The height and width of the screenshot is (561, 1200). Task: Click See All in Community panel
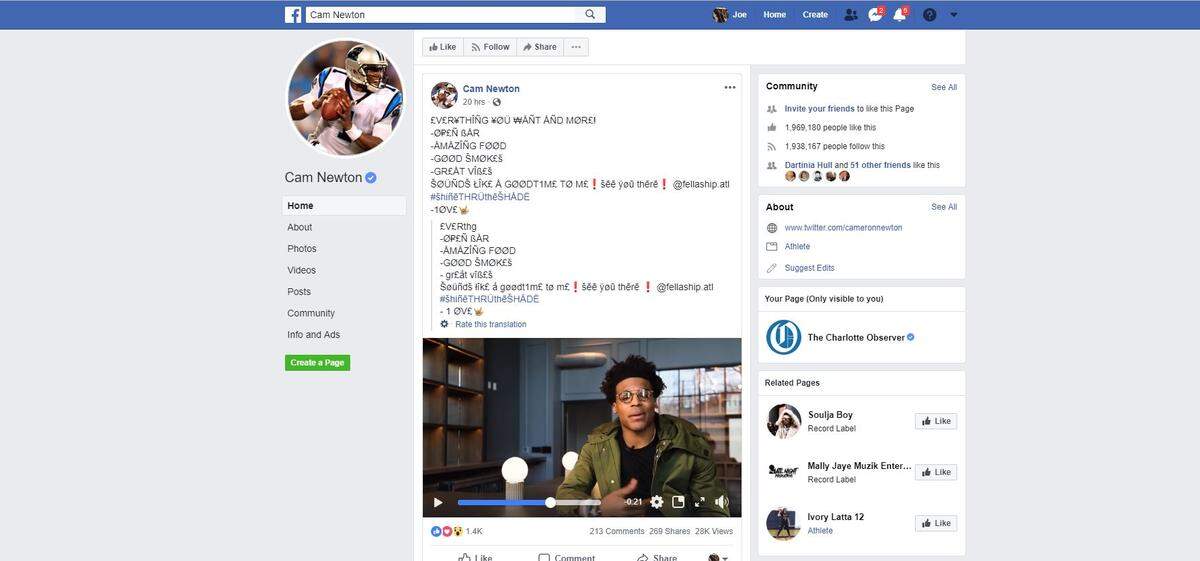pyautogui.click(x=944, y=87)
